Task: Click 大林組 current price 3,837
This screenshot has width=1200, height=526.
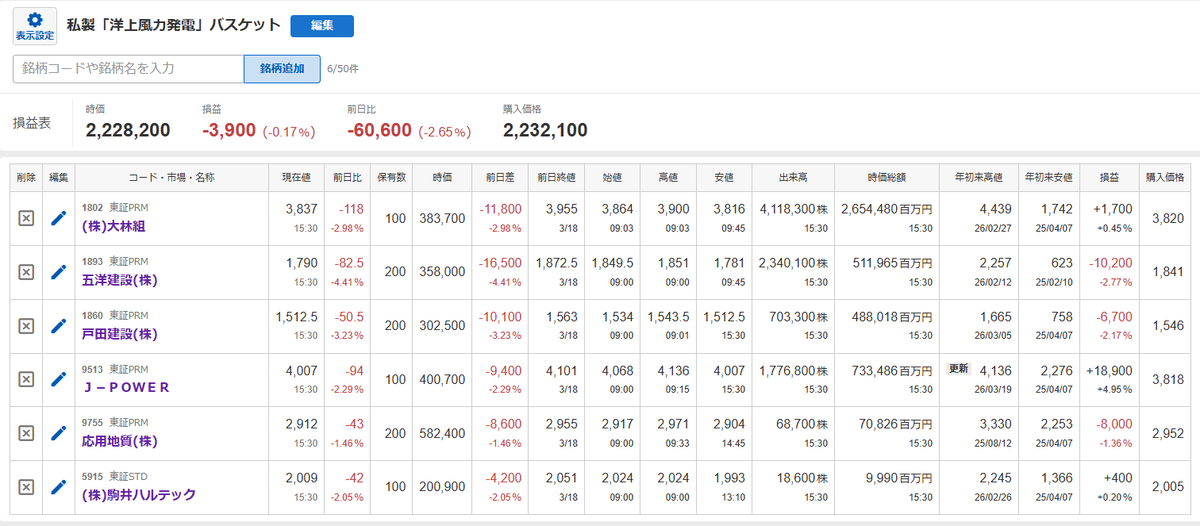Action: coord(301,208)
